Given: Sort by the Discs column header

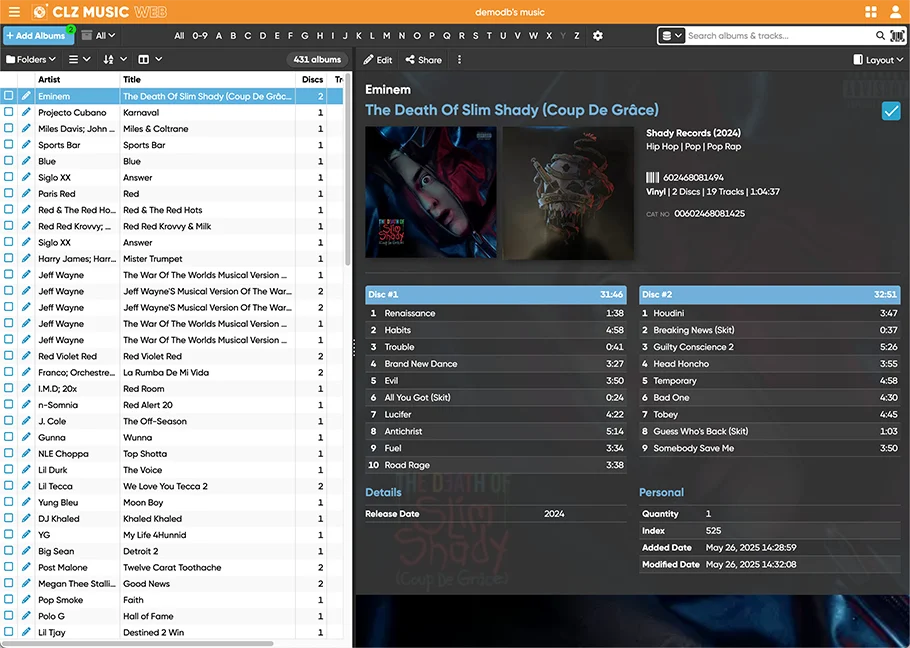Looking at the screenshot, I should coord(312,79).
